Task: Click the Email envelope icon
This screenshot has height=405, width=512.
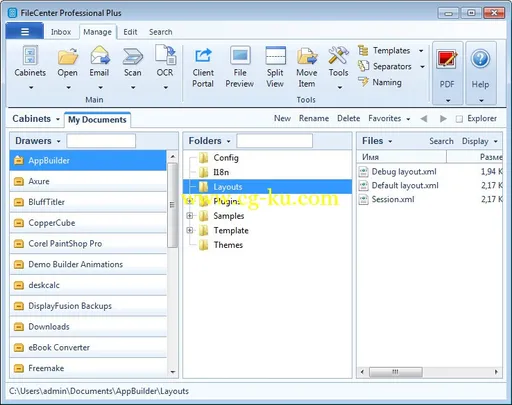Action: point(100,55)
